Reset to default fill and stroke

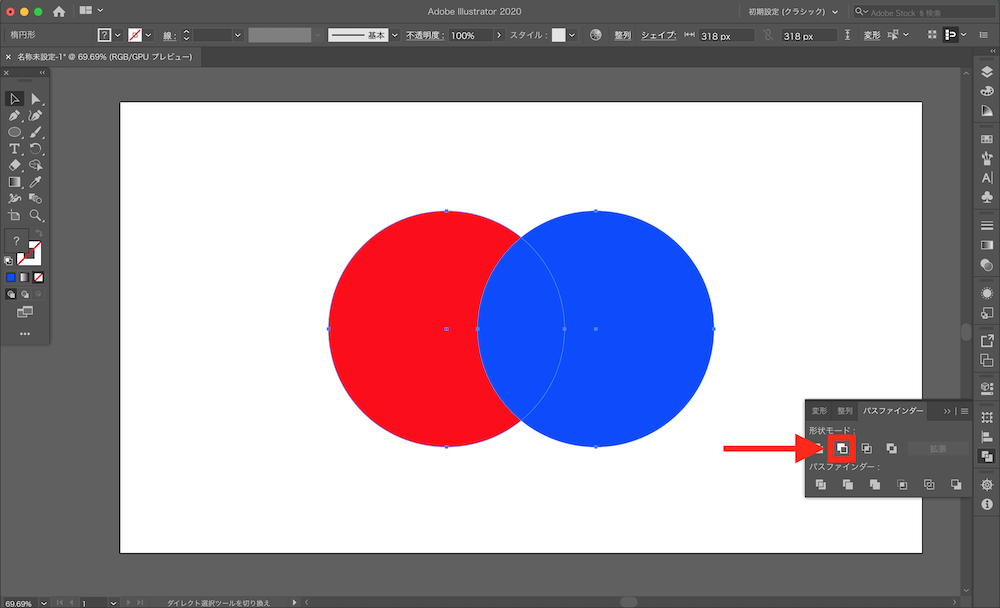tap(8, 261)
